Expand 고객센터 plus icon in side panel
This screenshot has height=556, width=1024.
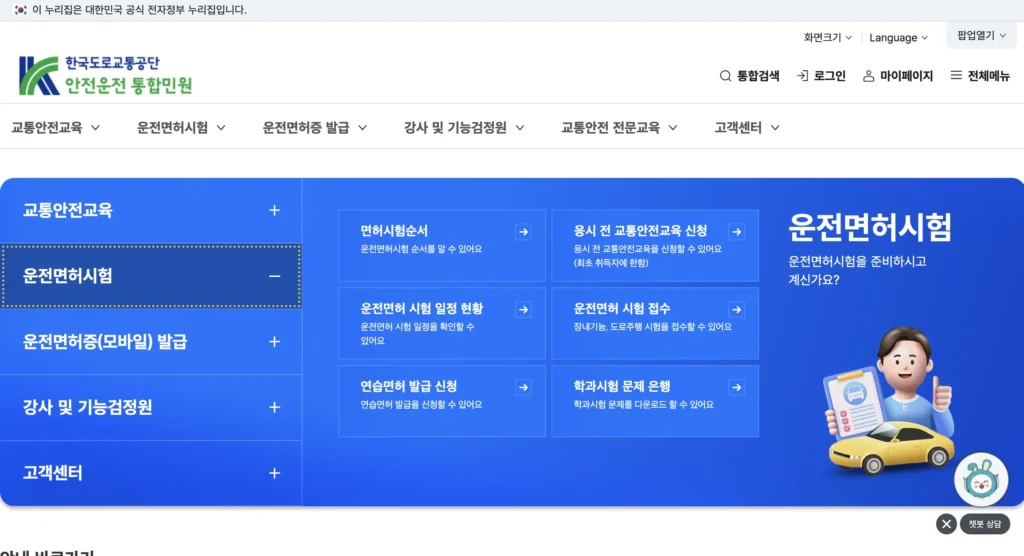(x=274, y=473)
